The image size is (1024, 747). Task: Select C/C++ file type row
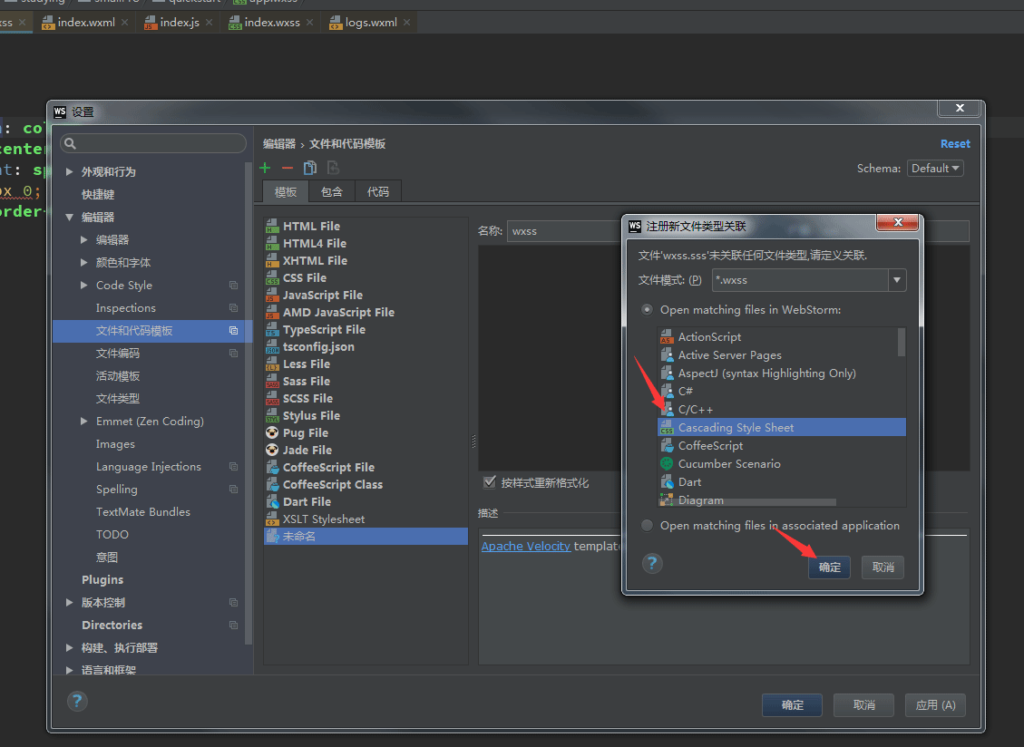pos(782,409)
